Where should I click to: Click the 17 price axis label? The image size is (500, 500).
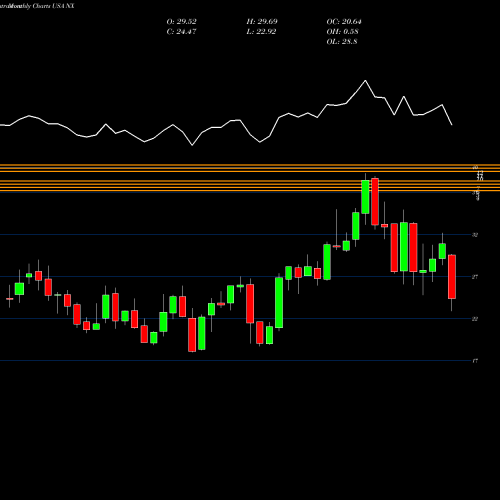click(x=475, y=361)
